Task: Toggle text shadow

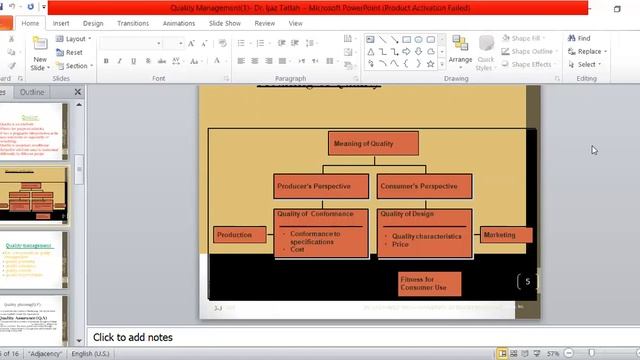Action: [x=148, y=61]
